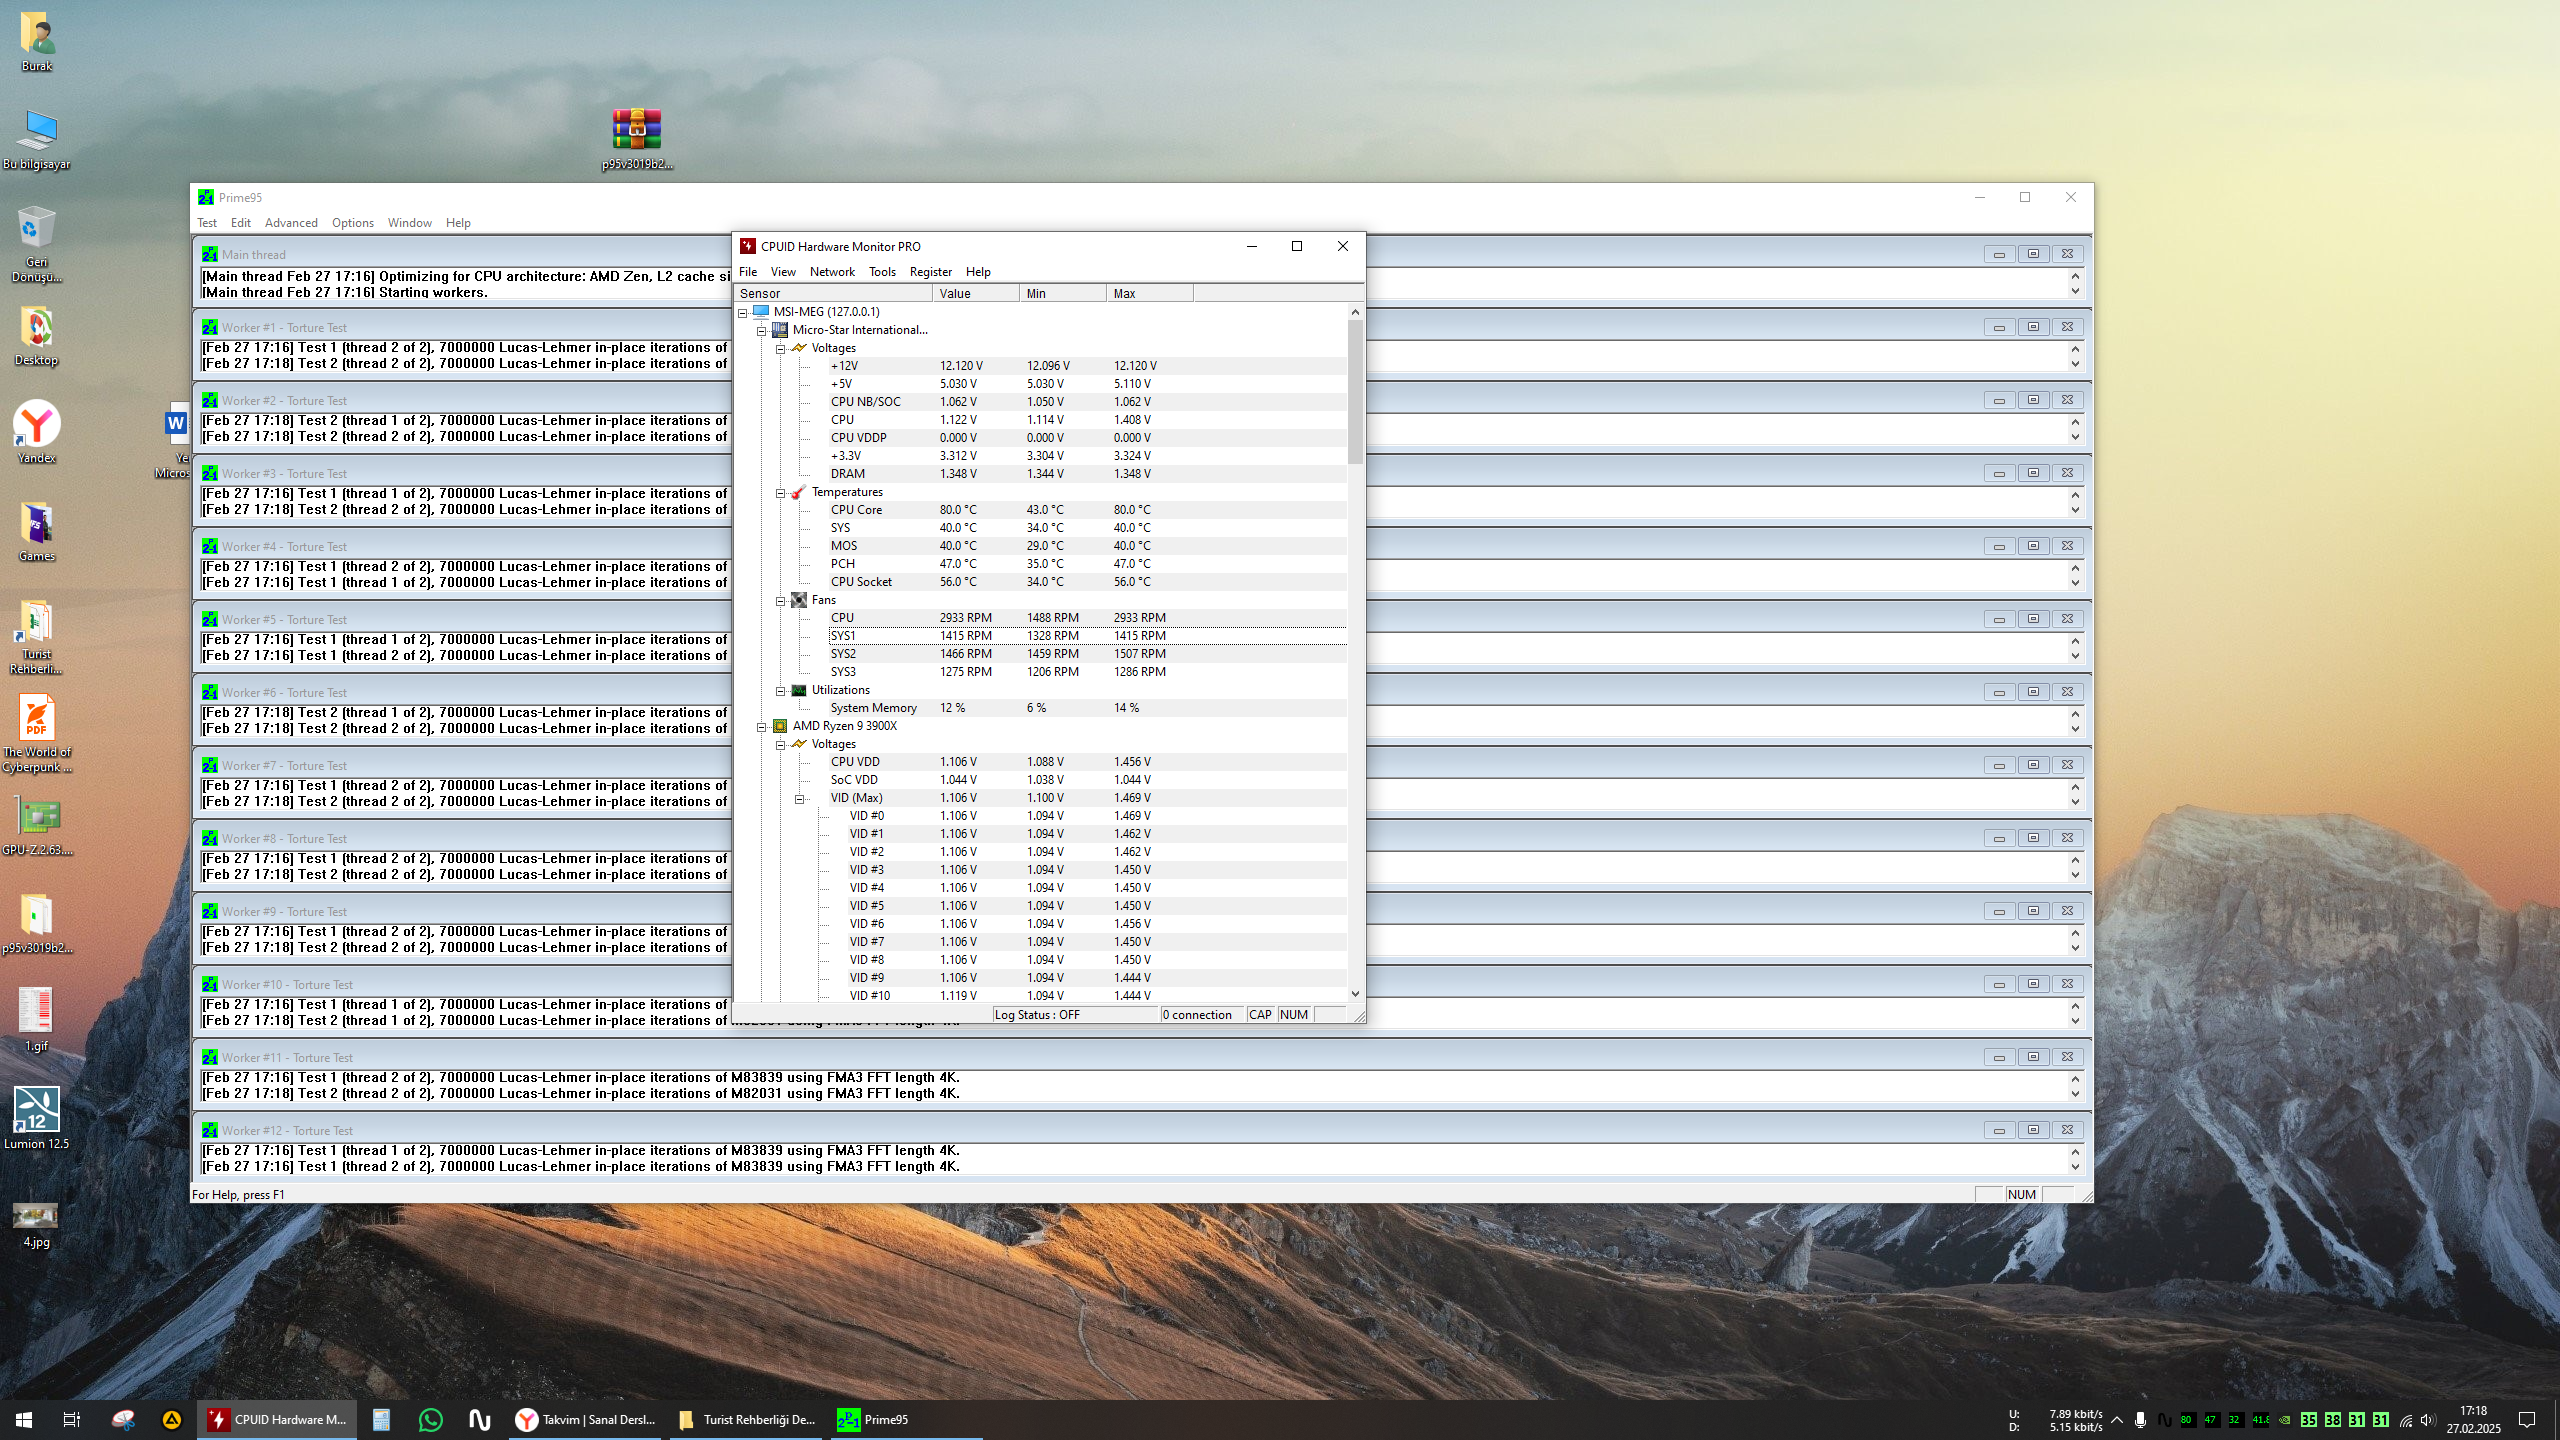The width and height of the screenshot is (2560, 1440).
Task: Open the File menu in Hardware Monitor
Action: pos(748,272)
